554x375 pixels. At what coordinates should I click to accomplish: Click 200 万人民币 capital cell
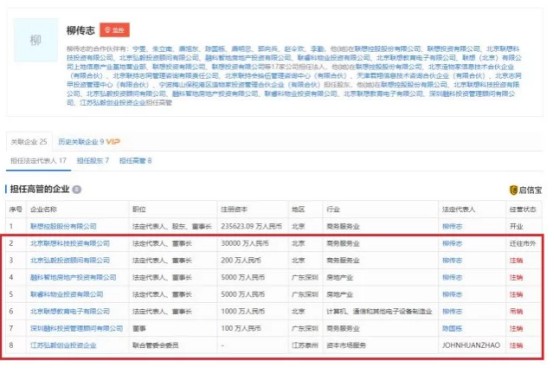click(x=241, y=260)
